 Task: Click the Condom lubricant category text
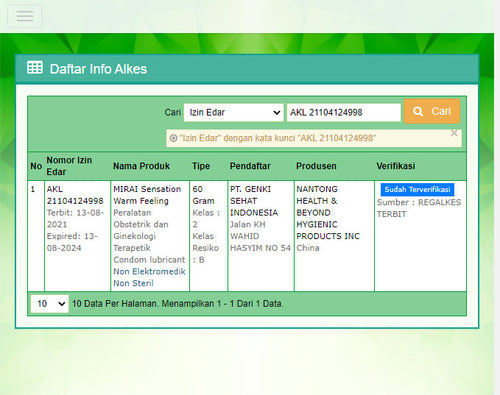[149, 260]
